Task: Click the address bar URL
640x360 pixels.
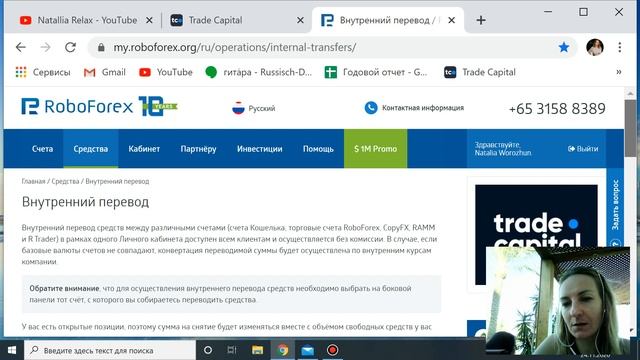Action: [235, 47]
